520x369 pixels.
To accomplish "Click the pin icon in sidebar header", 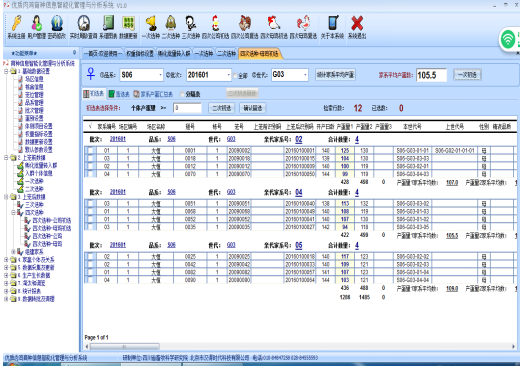I will tap(74, 53).
